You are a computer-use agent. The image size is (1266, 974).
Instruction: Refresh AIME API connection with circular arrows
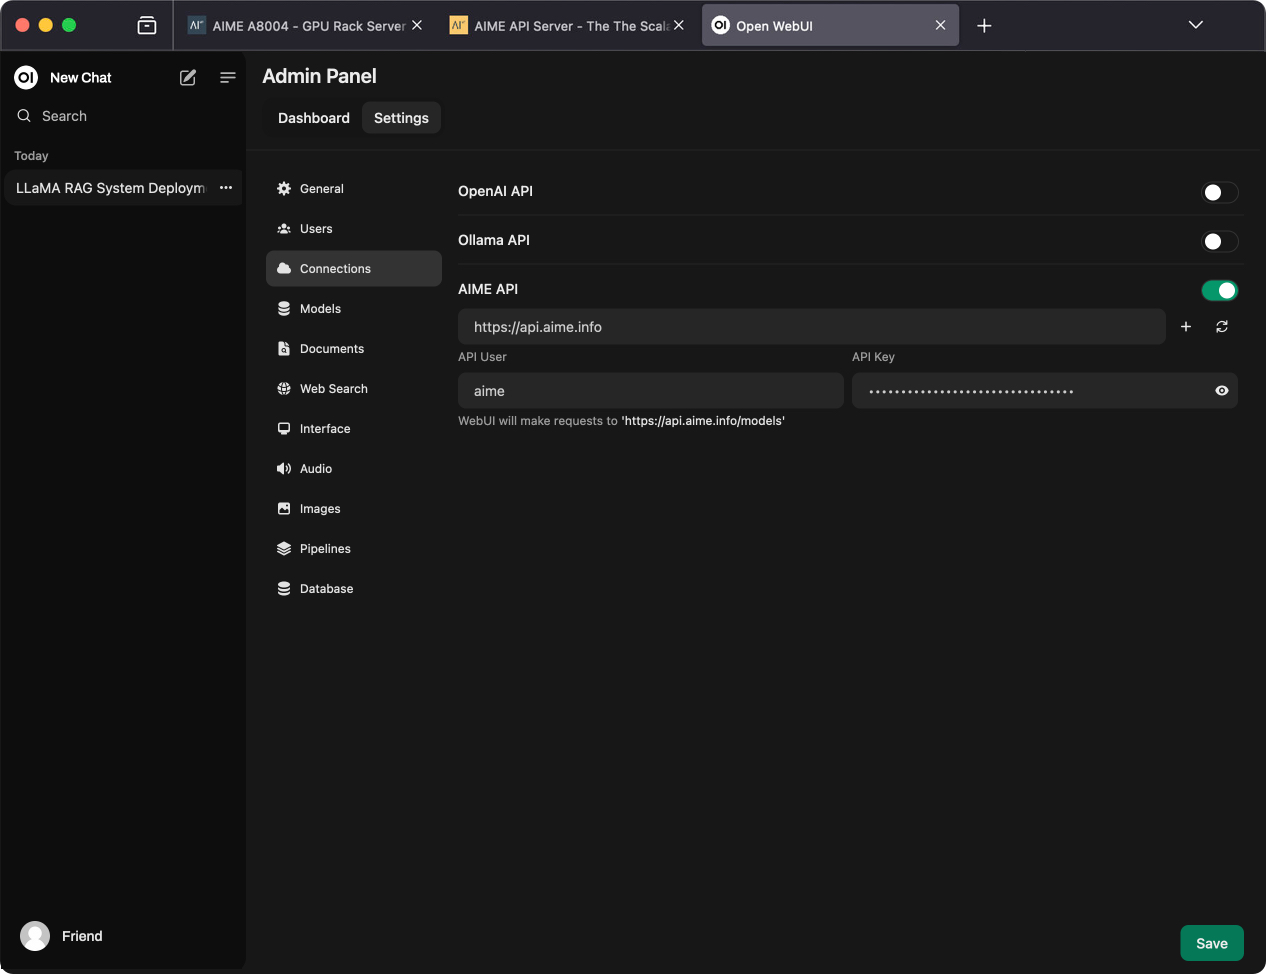pyautogui.click(x=1222, y=327)
